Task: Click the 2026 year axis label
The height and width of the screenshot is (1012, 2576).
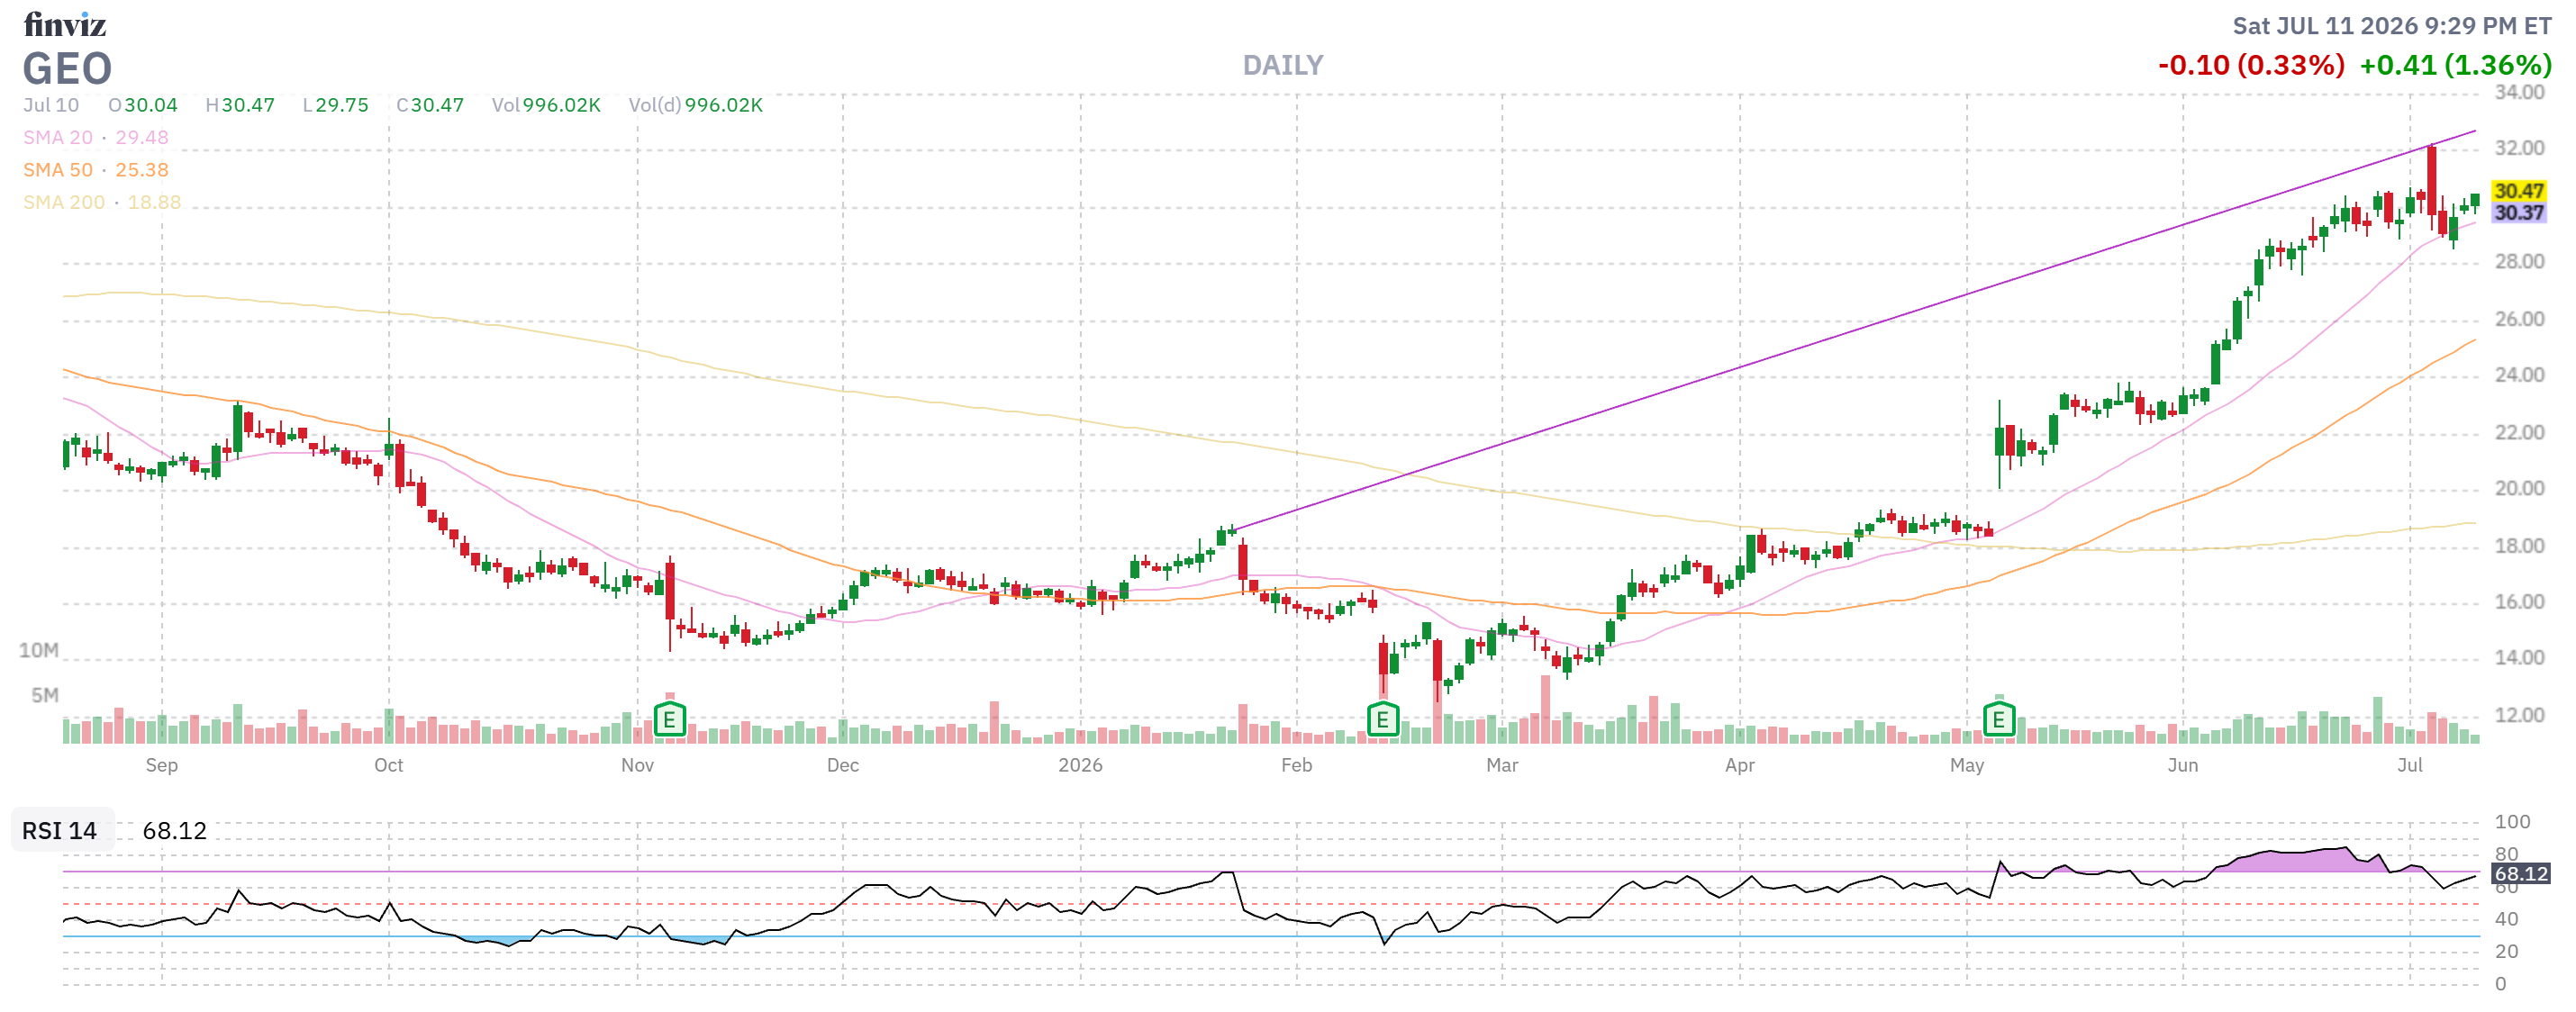Action: [x=1080, y=765]
